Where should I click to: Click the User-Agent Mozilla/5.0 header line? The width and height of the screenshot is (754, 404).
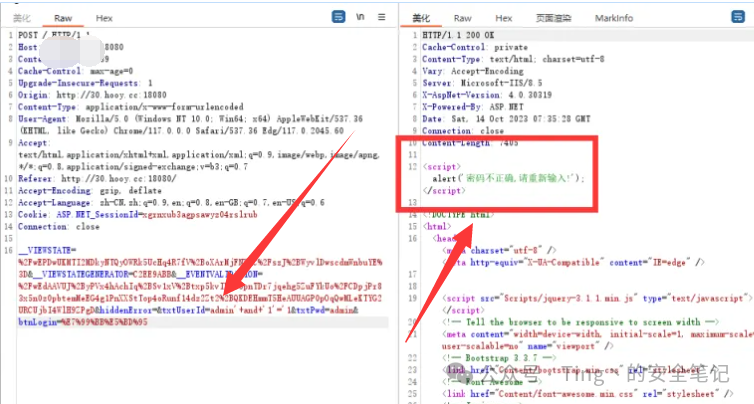coord(190,119)
